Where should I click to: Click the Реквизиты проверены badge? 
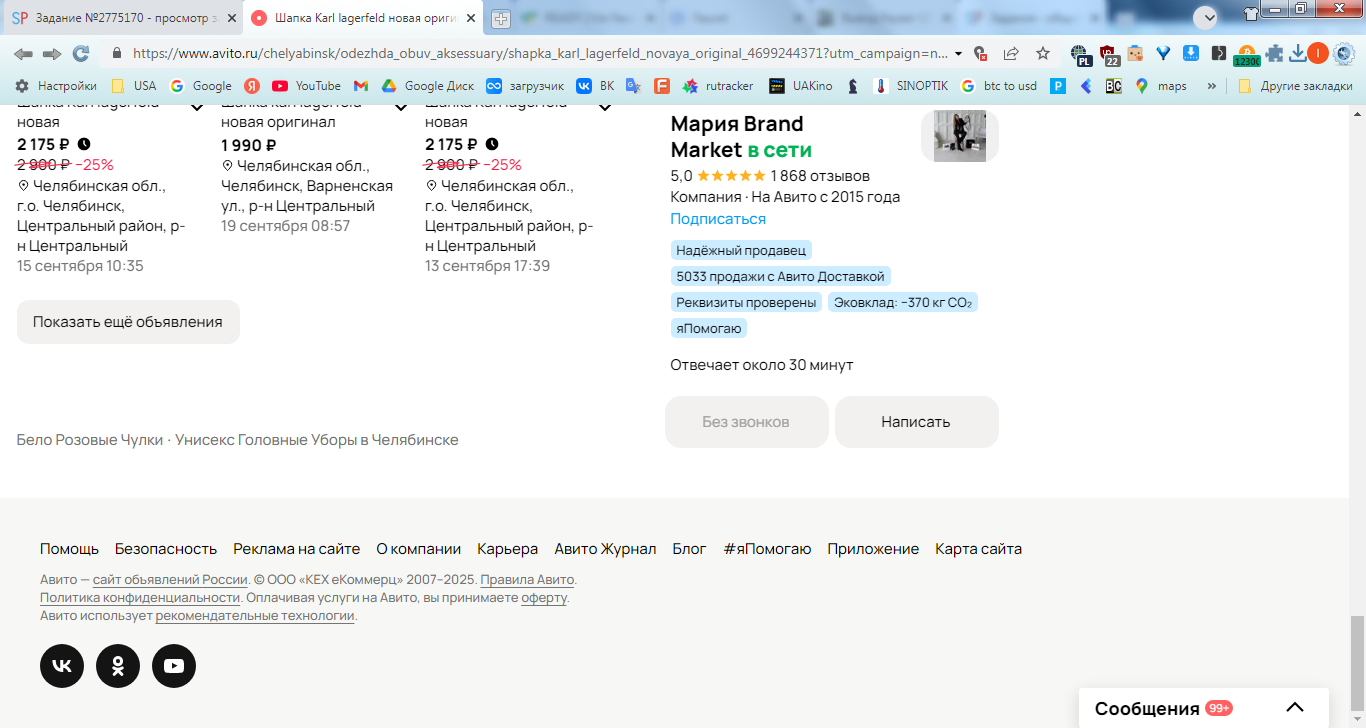coord(746,302)
